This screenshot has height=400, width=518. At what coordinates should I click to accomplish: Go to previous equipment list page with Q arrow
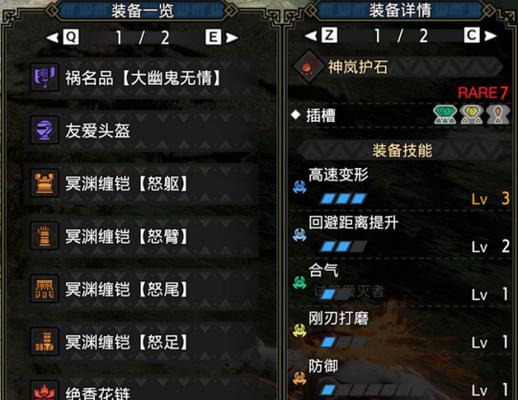63,37
